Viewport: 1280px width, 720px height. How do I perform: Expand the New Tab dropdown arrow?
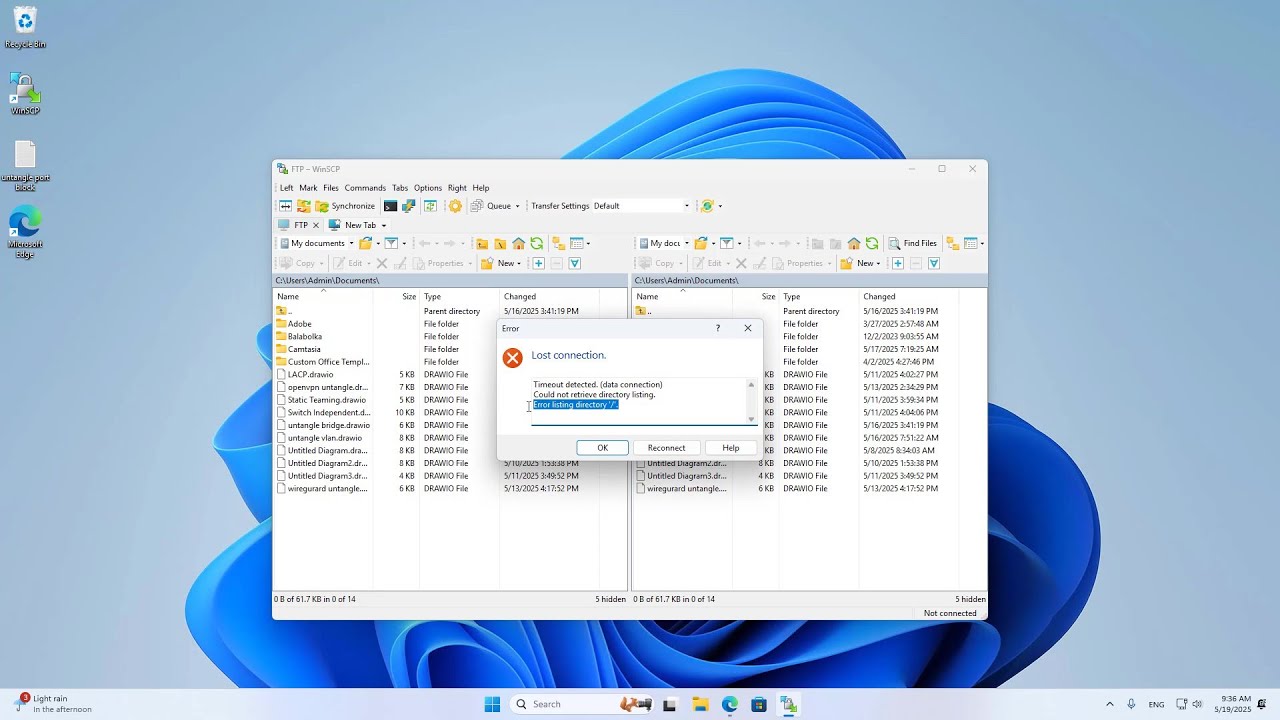[x=383, y=225]
